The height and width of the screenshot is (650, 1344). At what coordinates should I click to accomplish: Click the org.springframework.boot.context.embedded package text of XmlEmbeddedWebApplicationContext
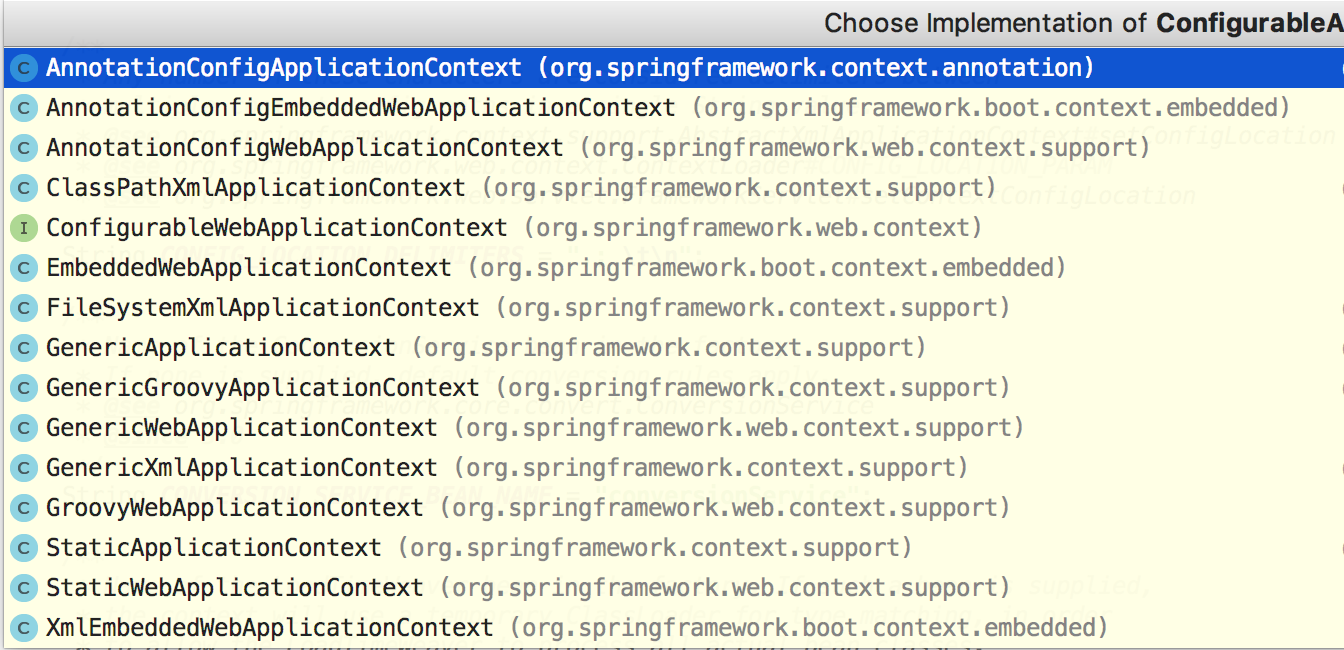(x=809, y=628)
